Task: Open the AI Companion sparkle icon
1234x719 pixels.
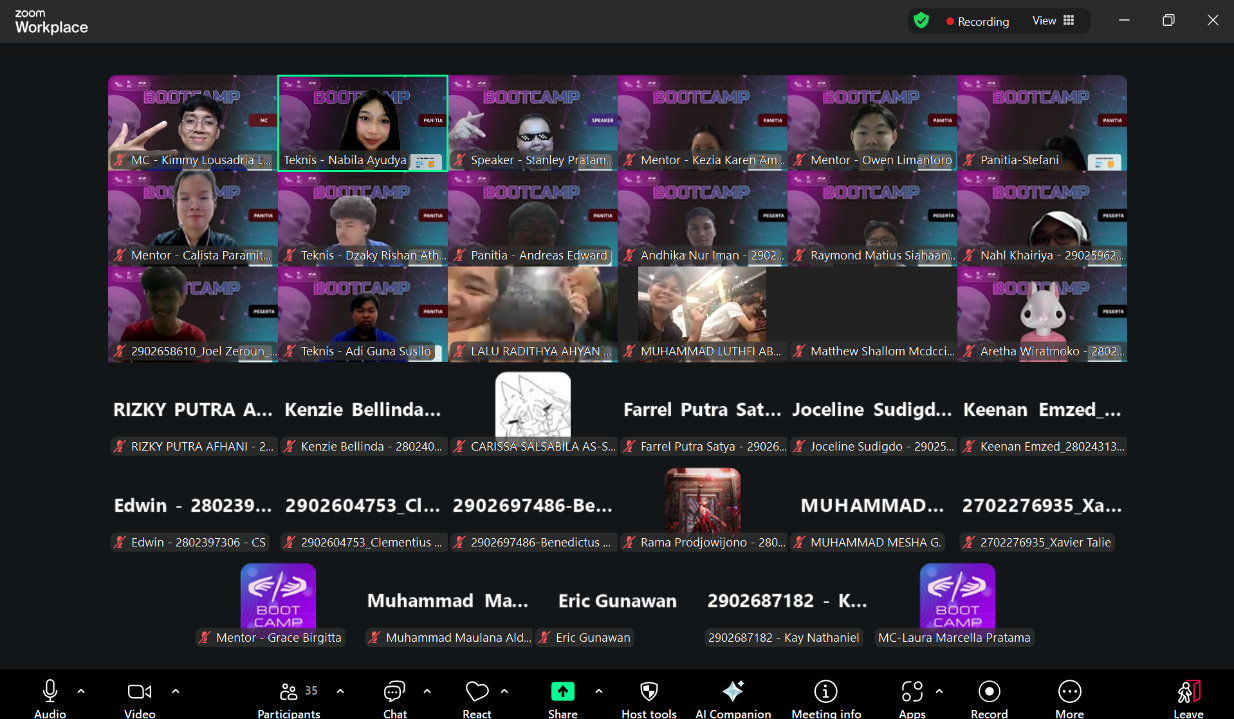Action: tap(733, 693)
